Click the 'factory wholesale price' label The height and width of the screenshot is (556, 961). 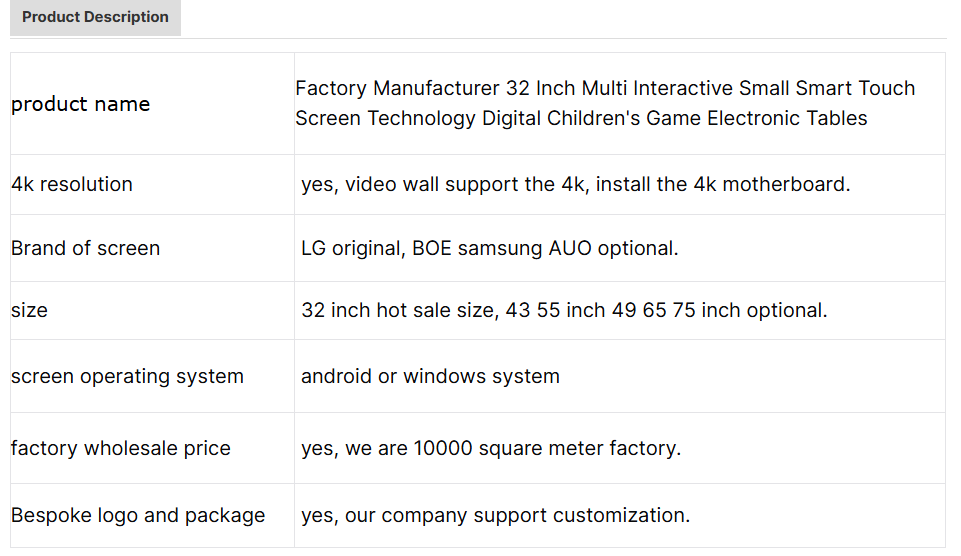[121, 448]
